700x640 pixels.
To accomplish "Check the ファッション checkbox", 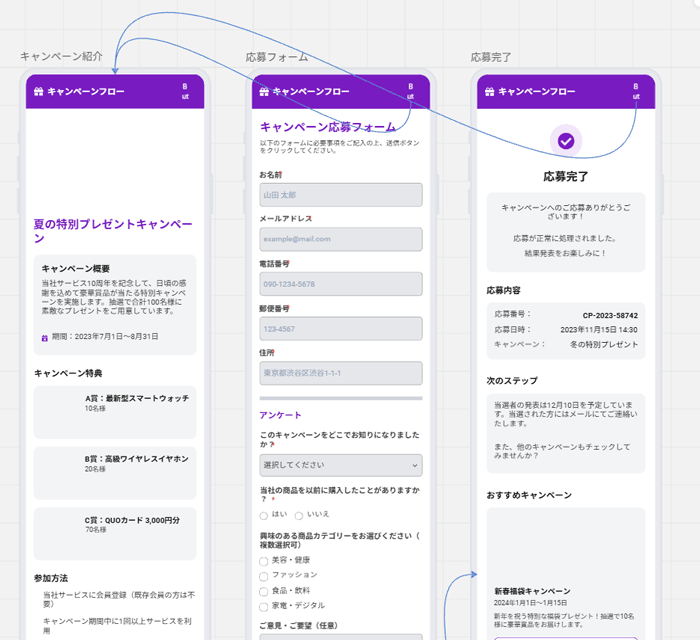I will pos(264,577).
